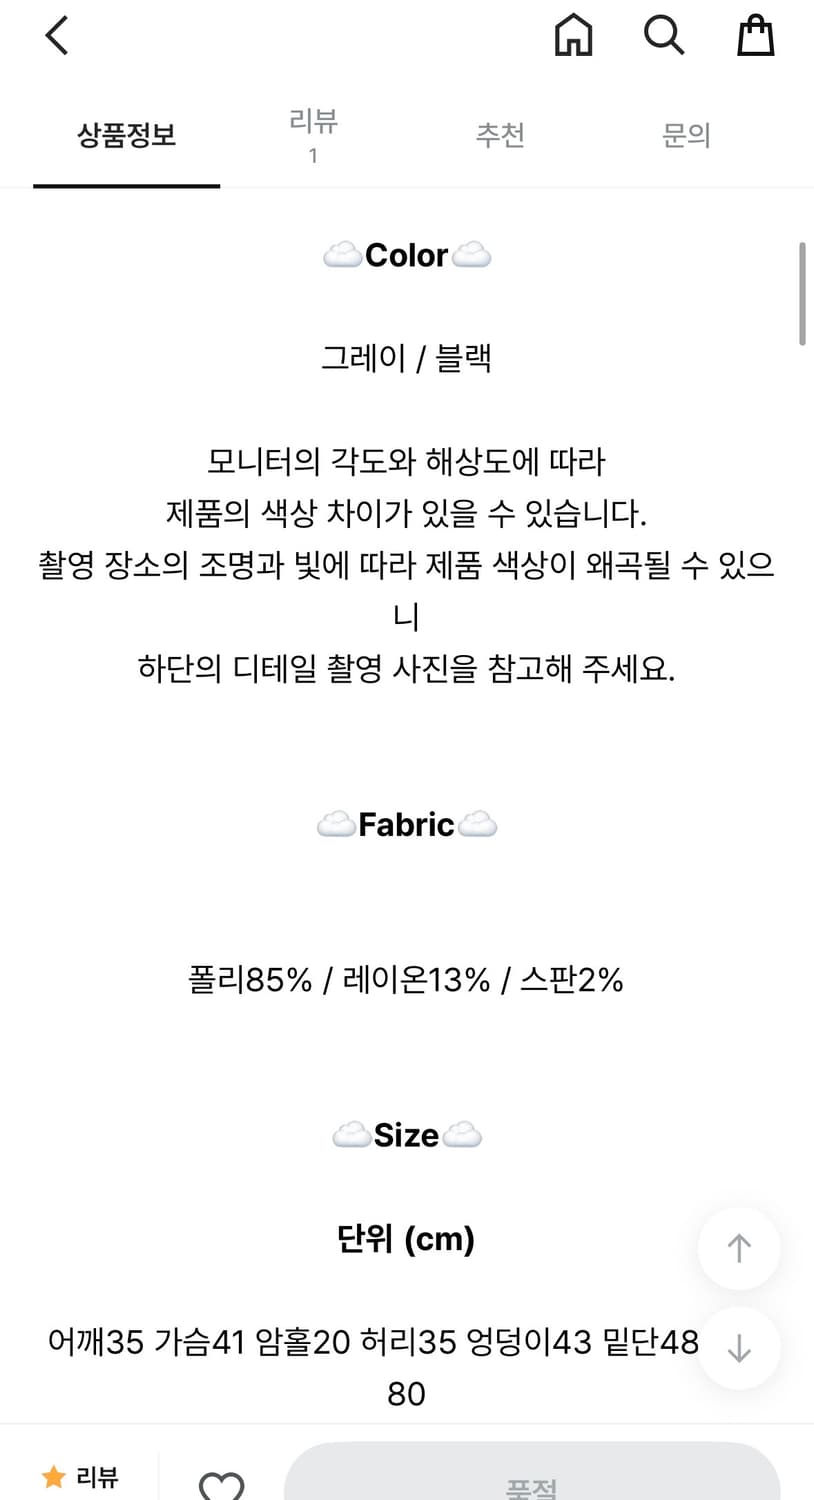Open the shopping bag icon
This screenshot has height=1500, width=814.
[756, 35]
